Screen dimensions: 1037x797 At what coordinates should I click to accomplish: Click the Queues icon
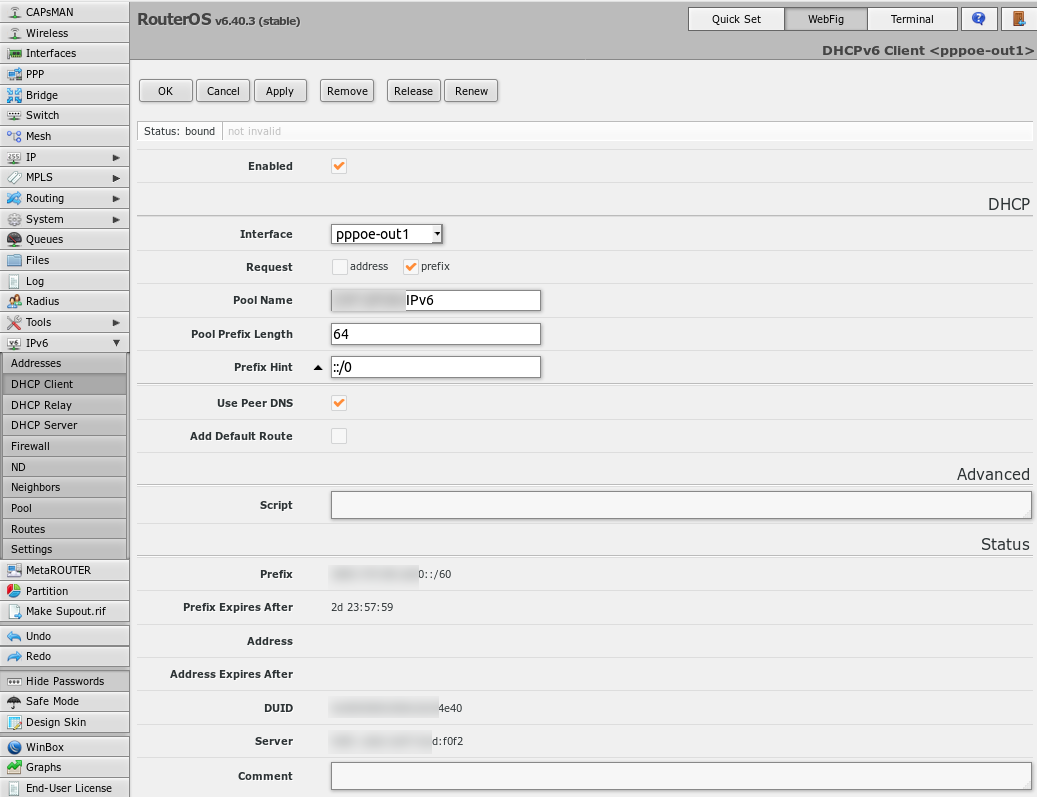click(x=14, y=239)
